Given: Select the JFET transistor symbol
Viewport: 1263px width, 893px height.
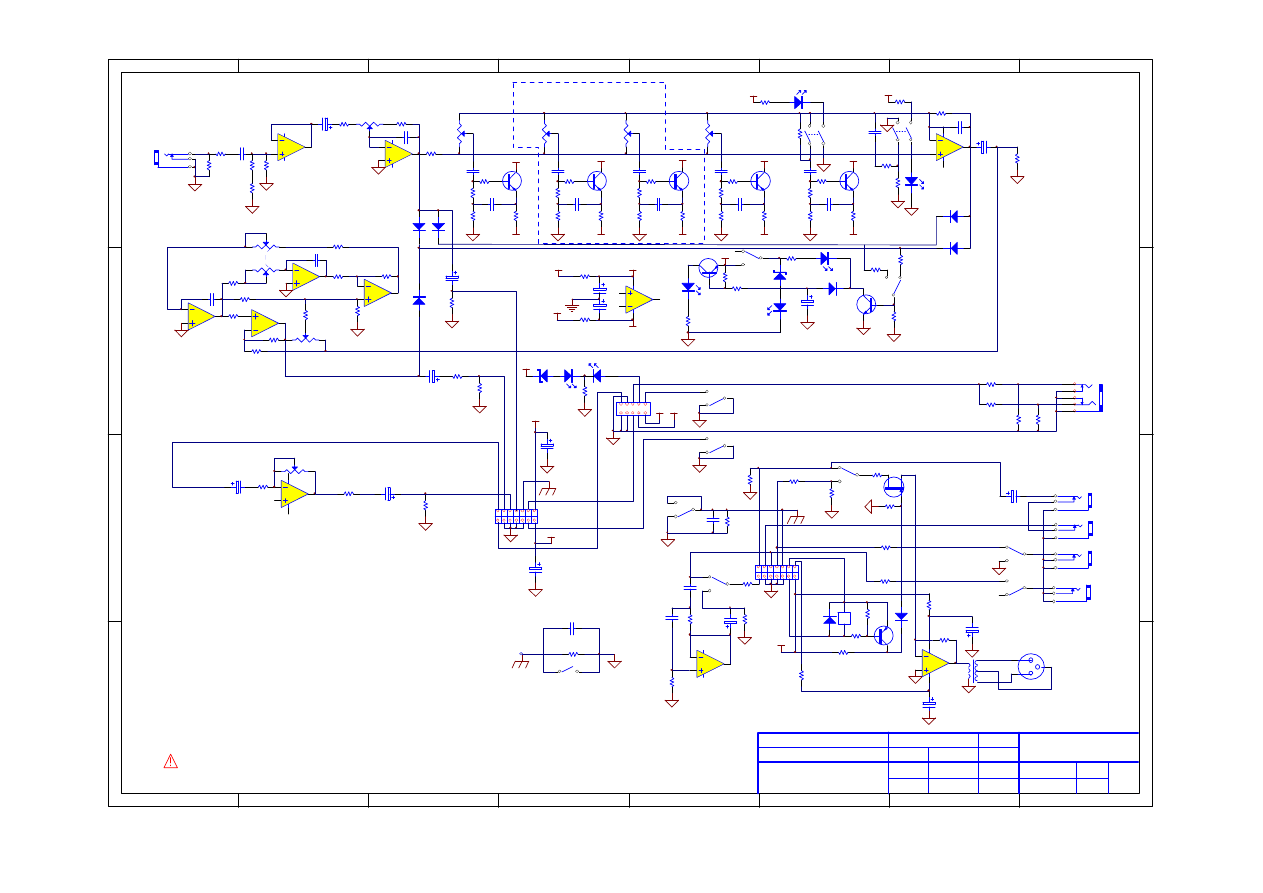Looking at the screenshot, I should coord(894,487).
